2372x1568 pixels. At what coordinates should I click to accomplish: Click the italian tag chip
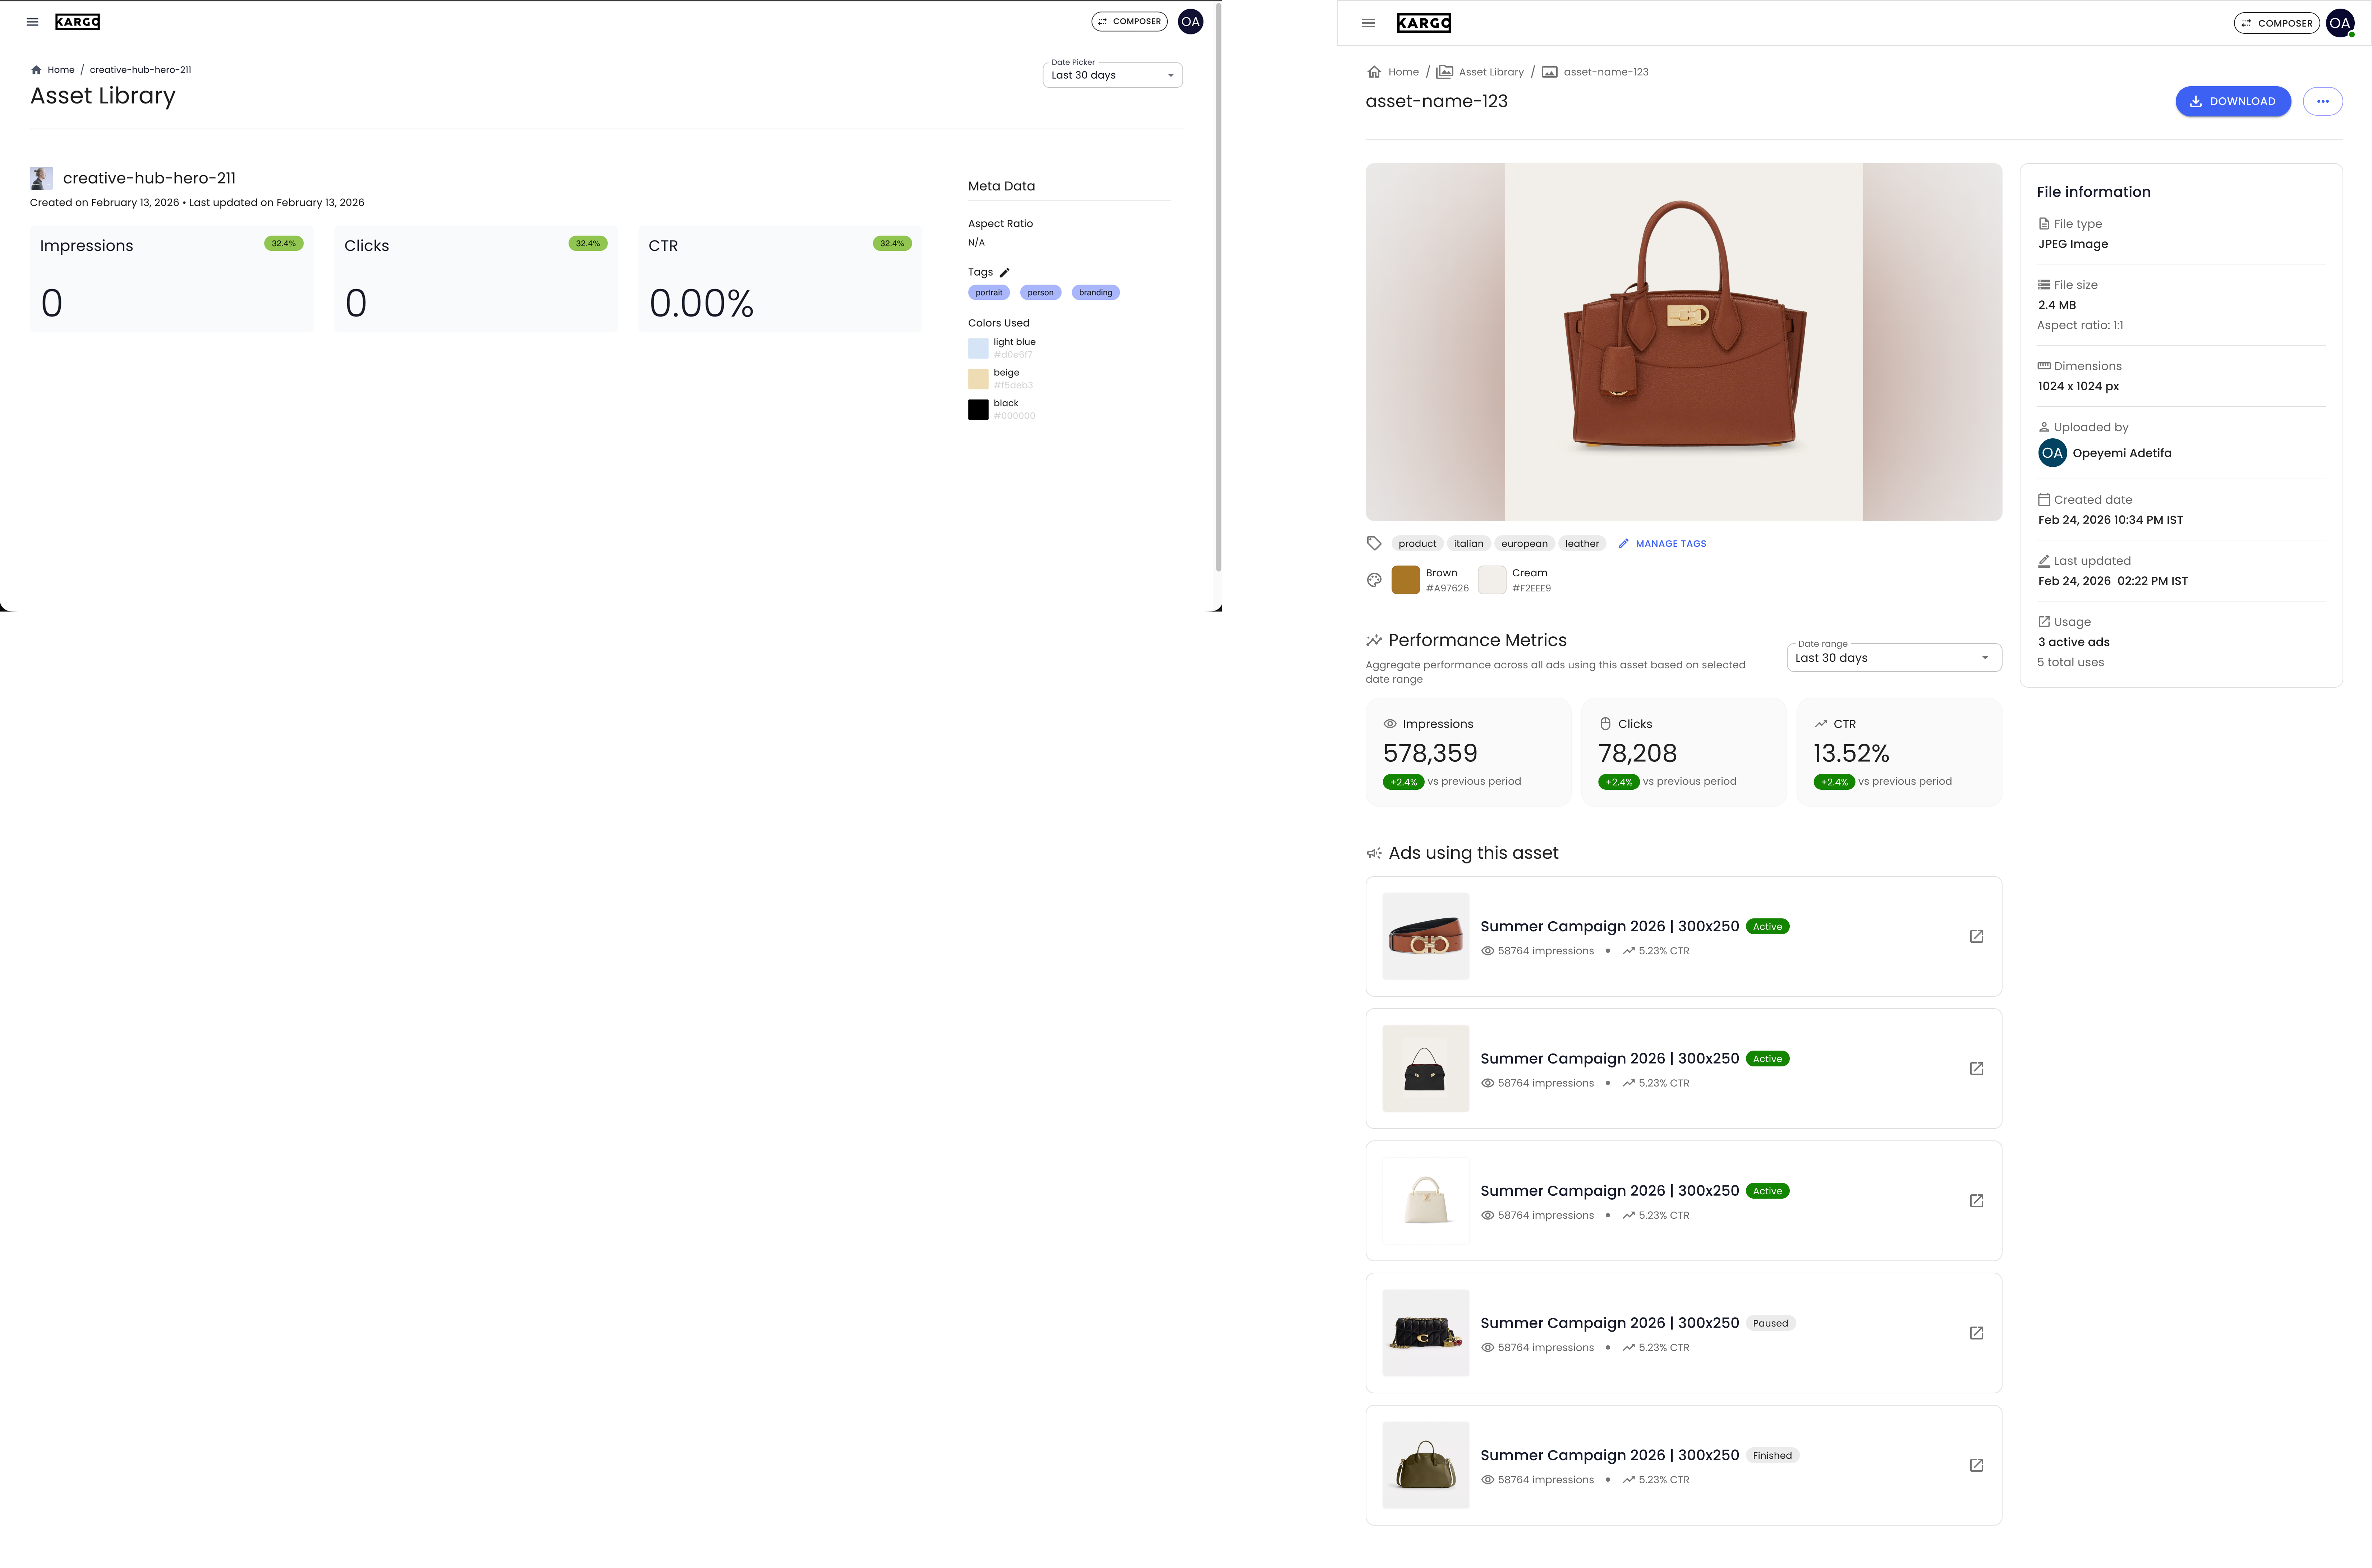point(1468,544)
